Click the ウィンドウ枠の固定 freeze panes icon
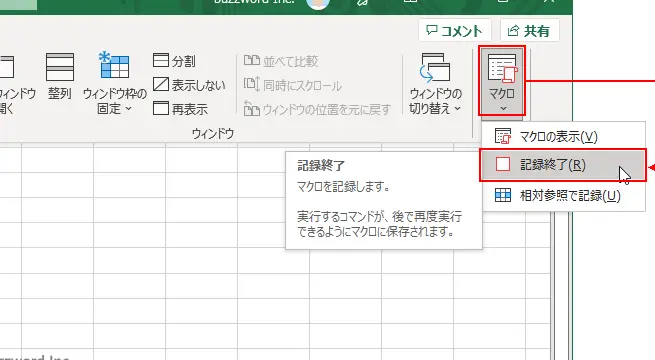Screen dimensions: 655x360 click(114, 65)
